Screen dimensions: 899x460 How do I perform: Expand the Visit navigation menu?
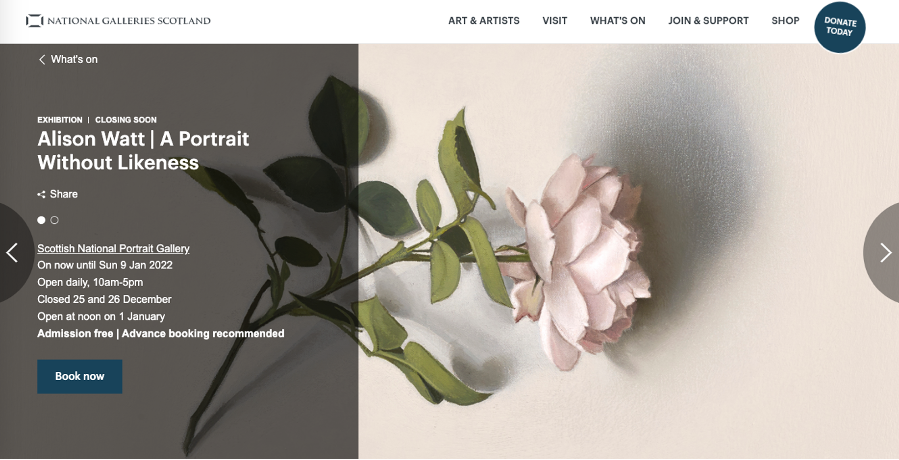[x=554, y=21]
